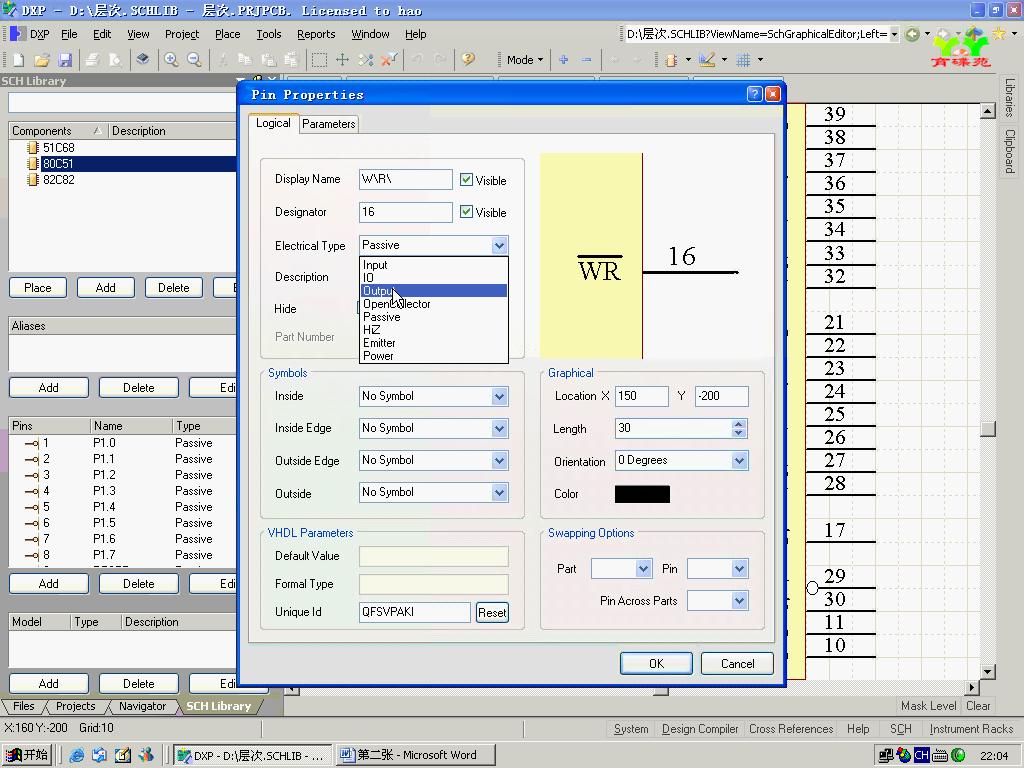Toggle Designator Visible checkbox
The width and height of the screenshot is (1024, 768).
click(x=466, y=212)
